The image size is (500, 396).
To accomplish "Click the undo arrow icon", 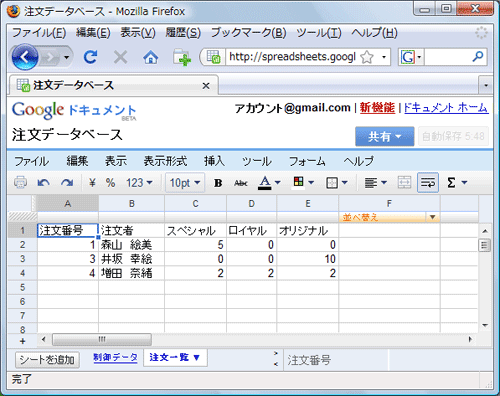I will [x=44, y=183].
